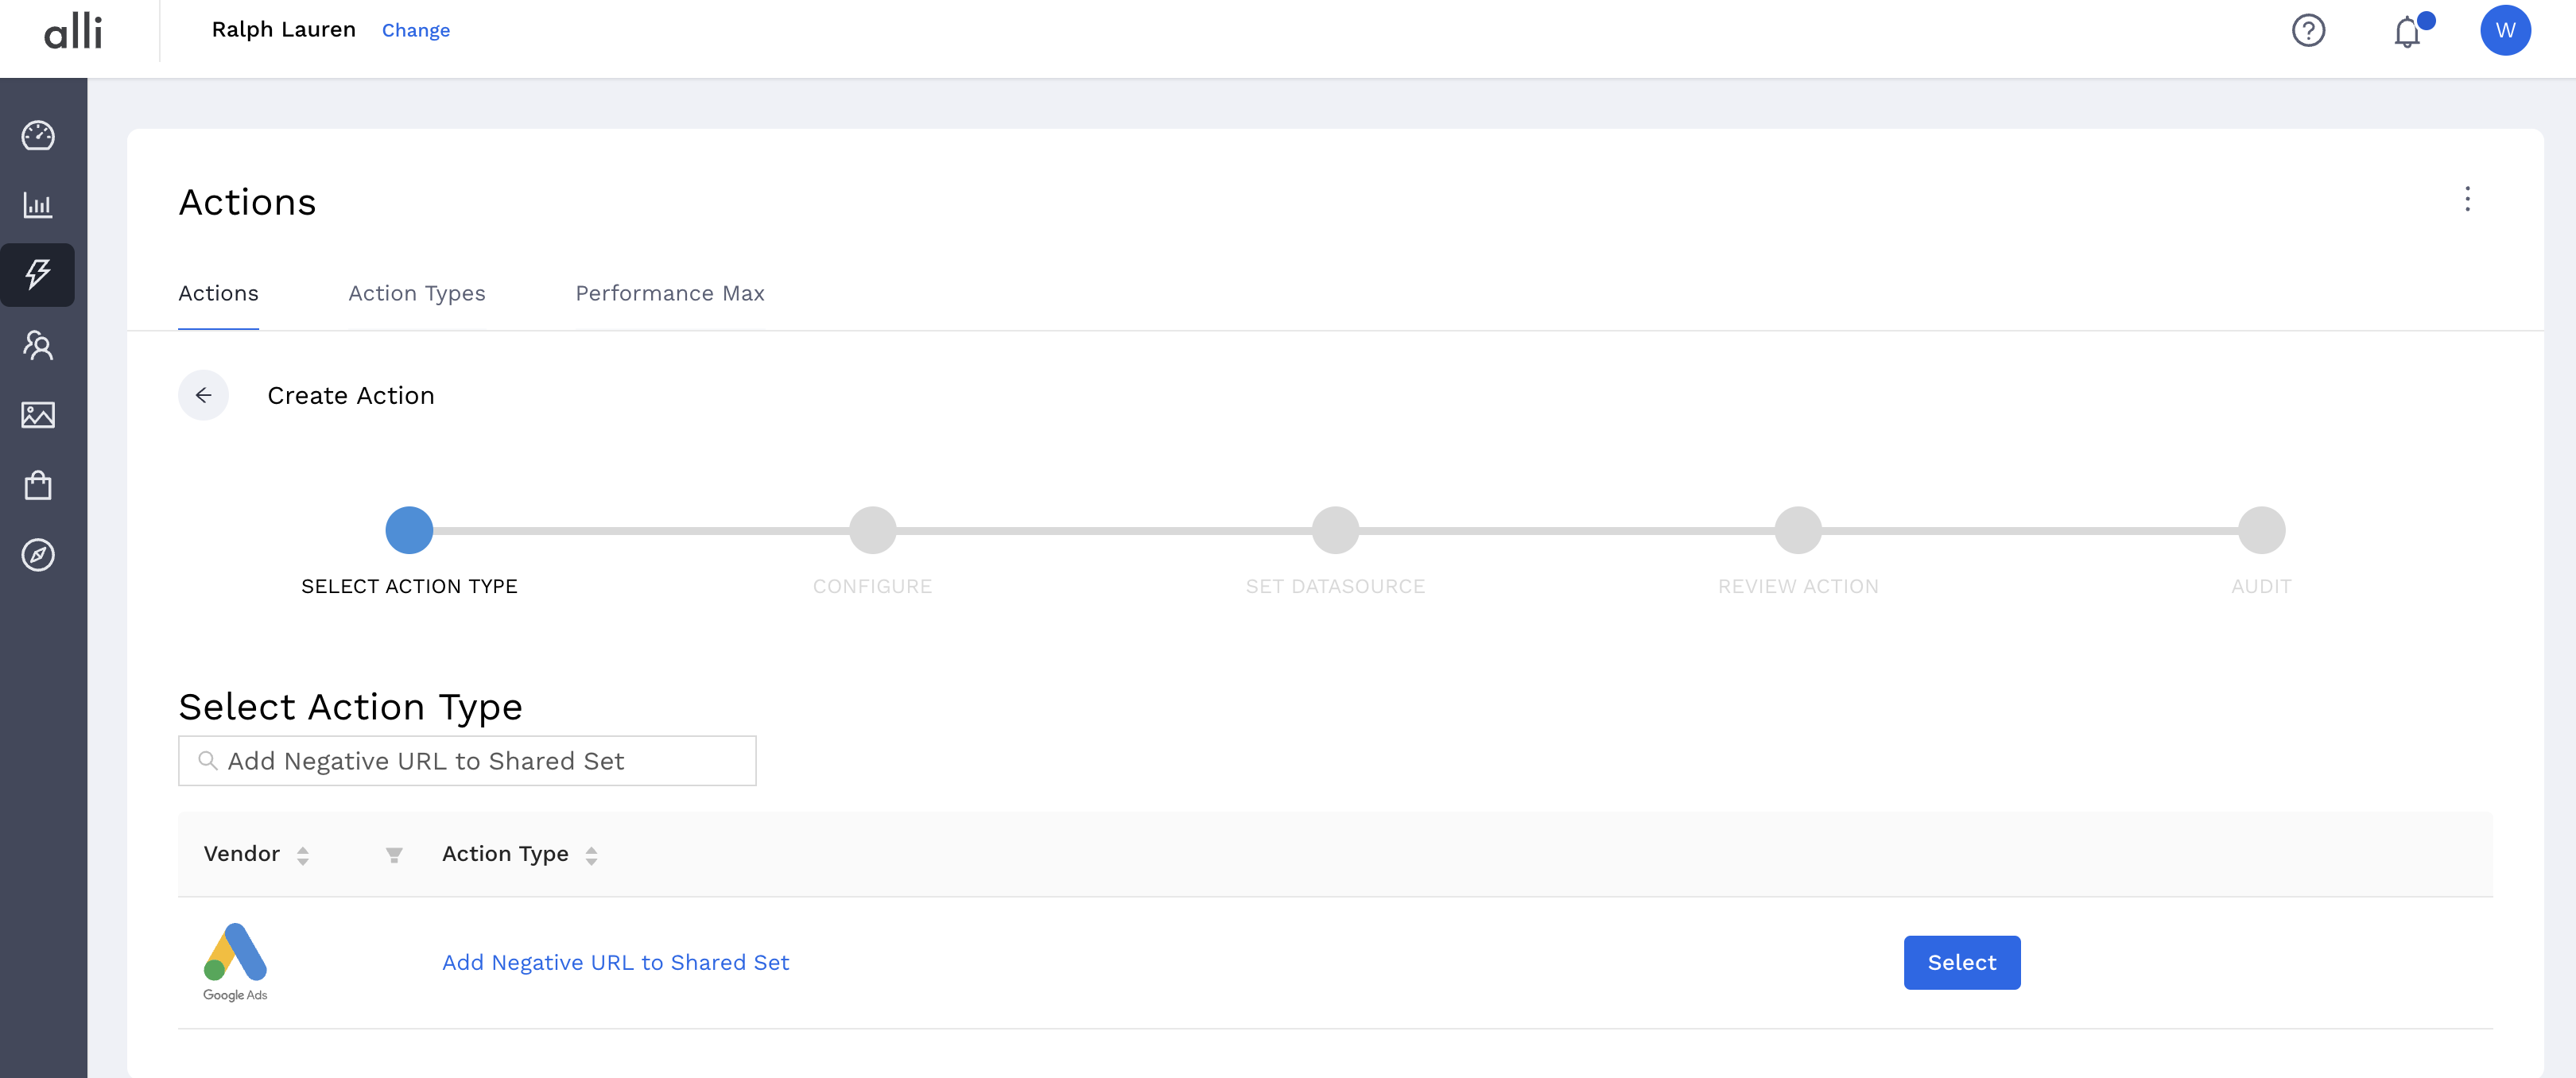Open the creative image icon in sidebar
Viewport: 2576px width, 1078px height.
tap(38, 415)
